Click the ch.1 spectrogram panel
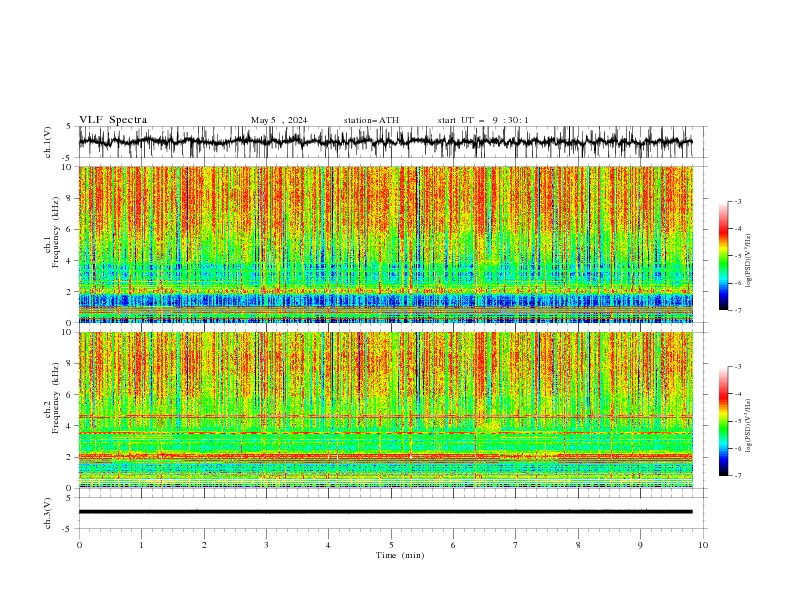Viewport: 792px width, 612px height. coord(386,244)
